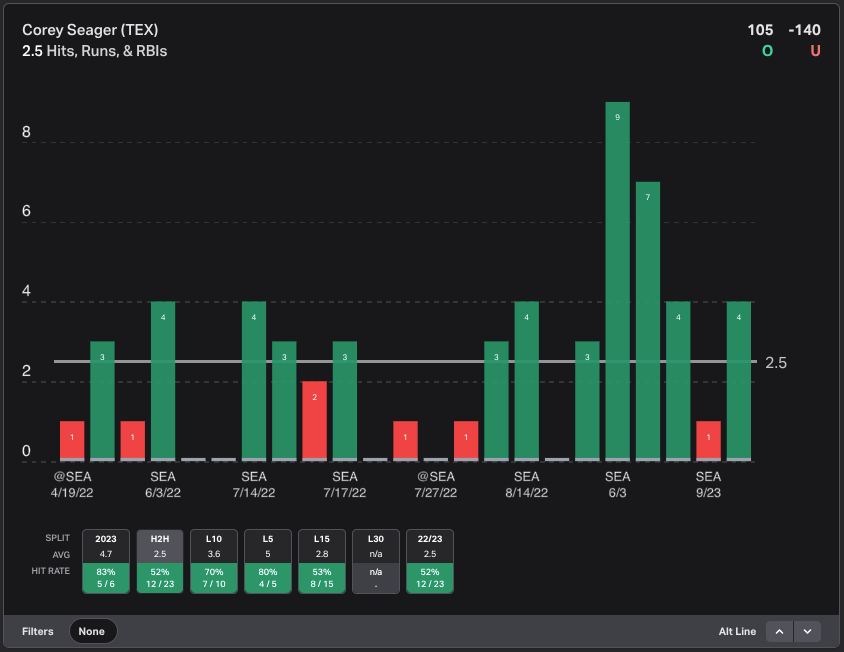This screenshot has width=844, height=652.
Task: Click the HIT RATE row label
Action: point(51,571)
